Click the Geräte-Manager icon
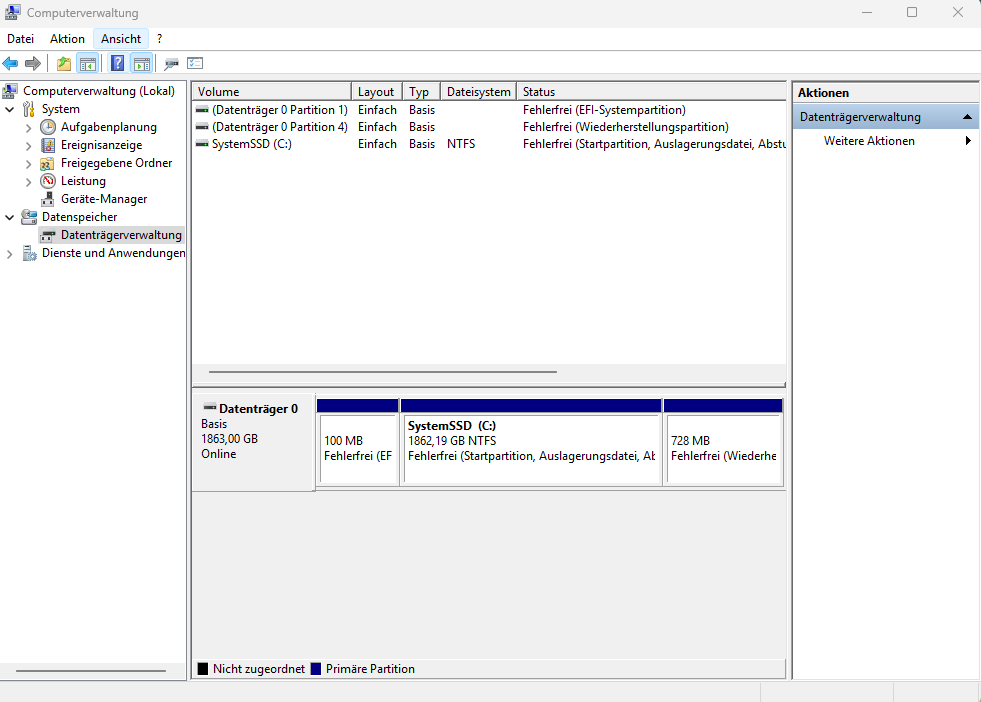981x702 pixels. (x=48, y=200)
